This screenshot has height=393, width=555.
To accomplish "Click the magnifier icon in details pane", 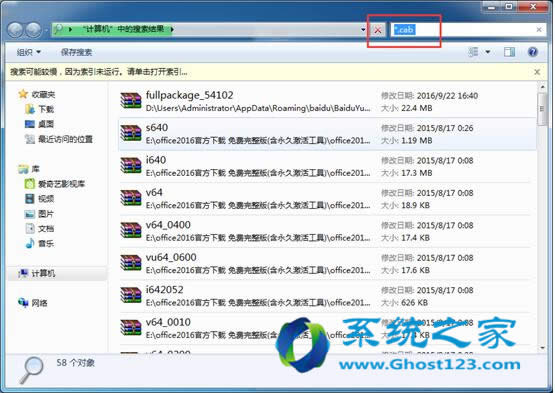I will [32, 370].
